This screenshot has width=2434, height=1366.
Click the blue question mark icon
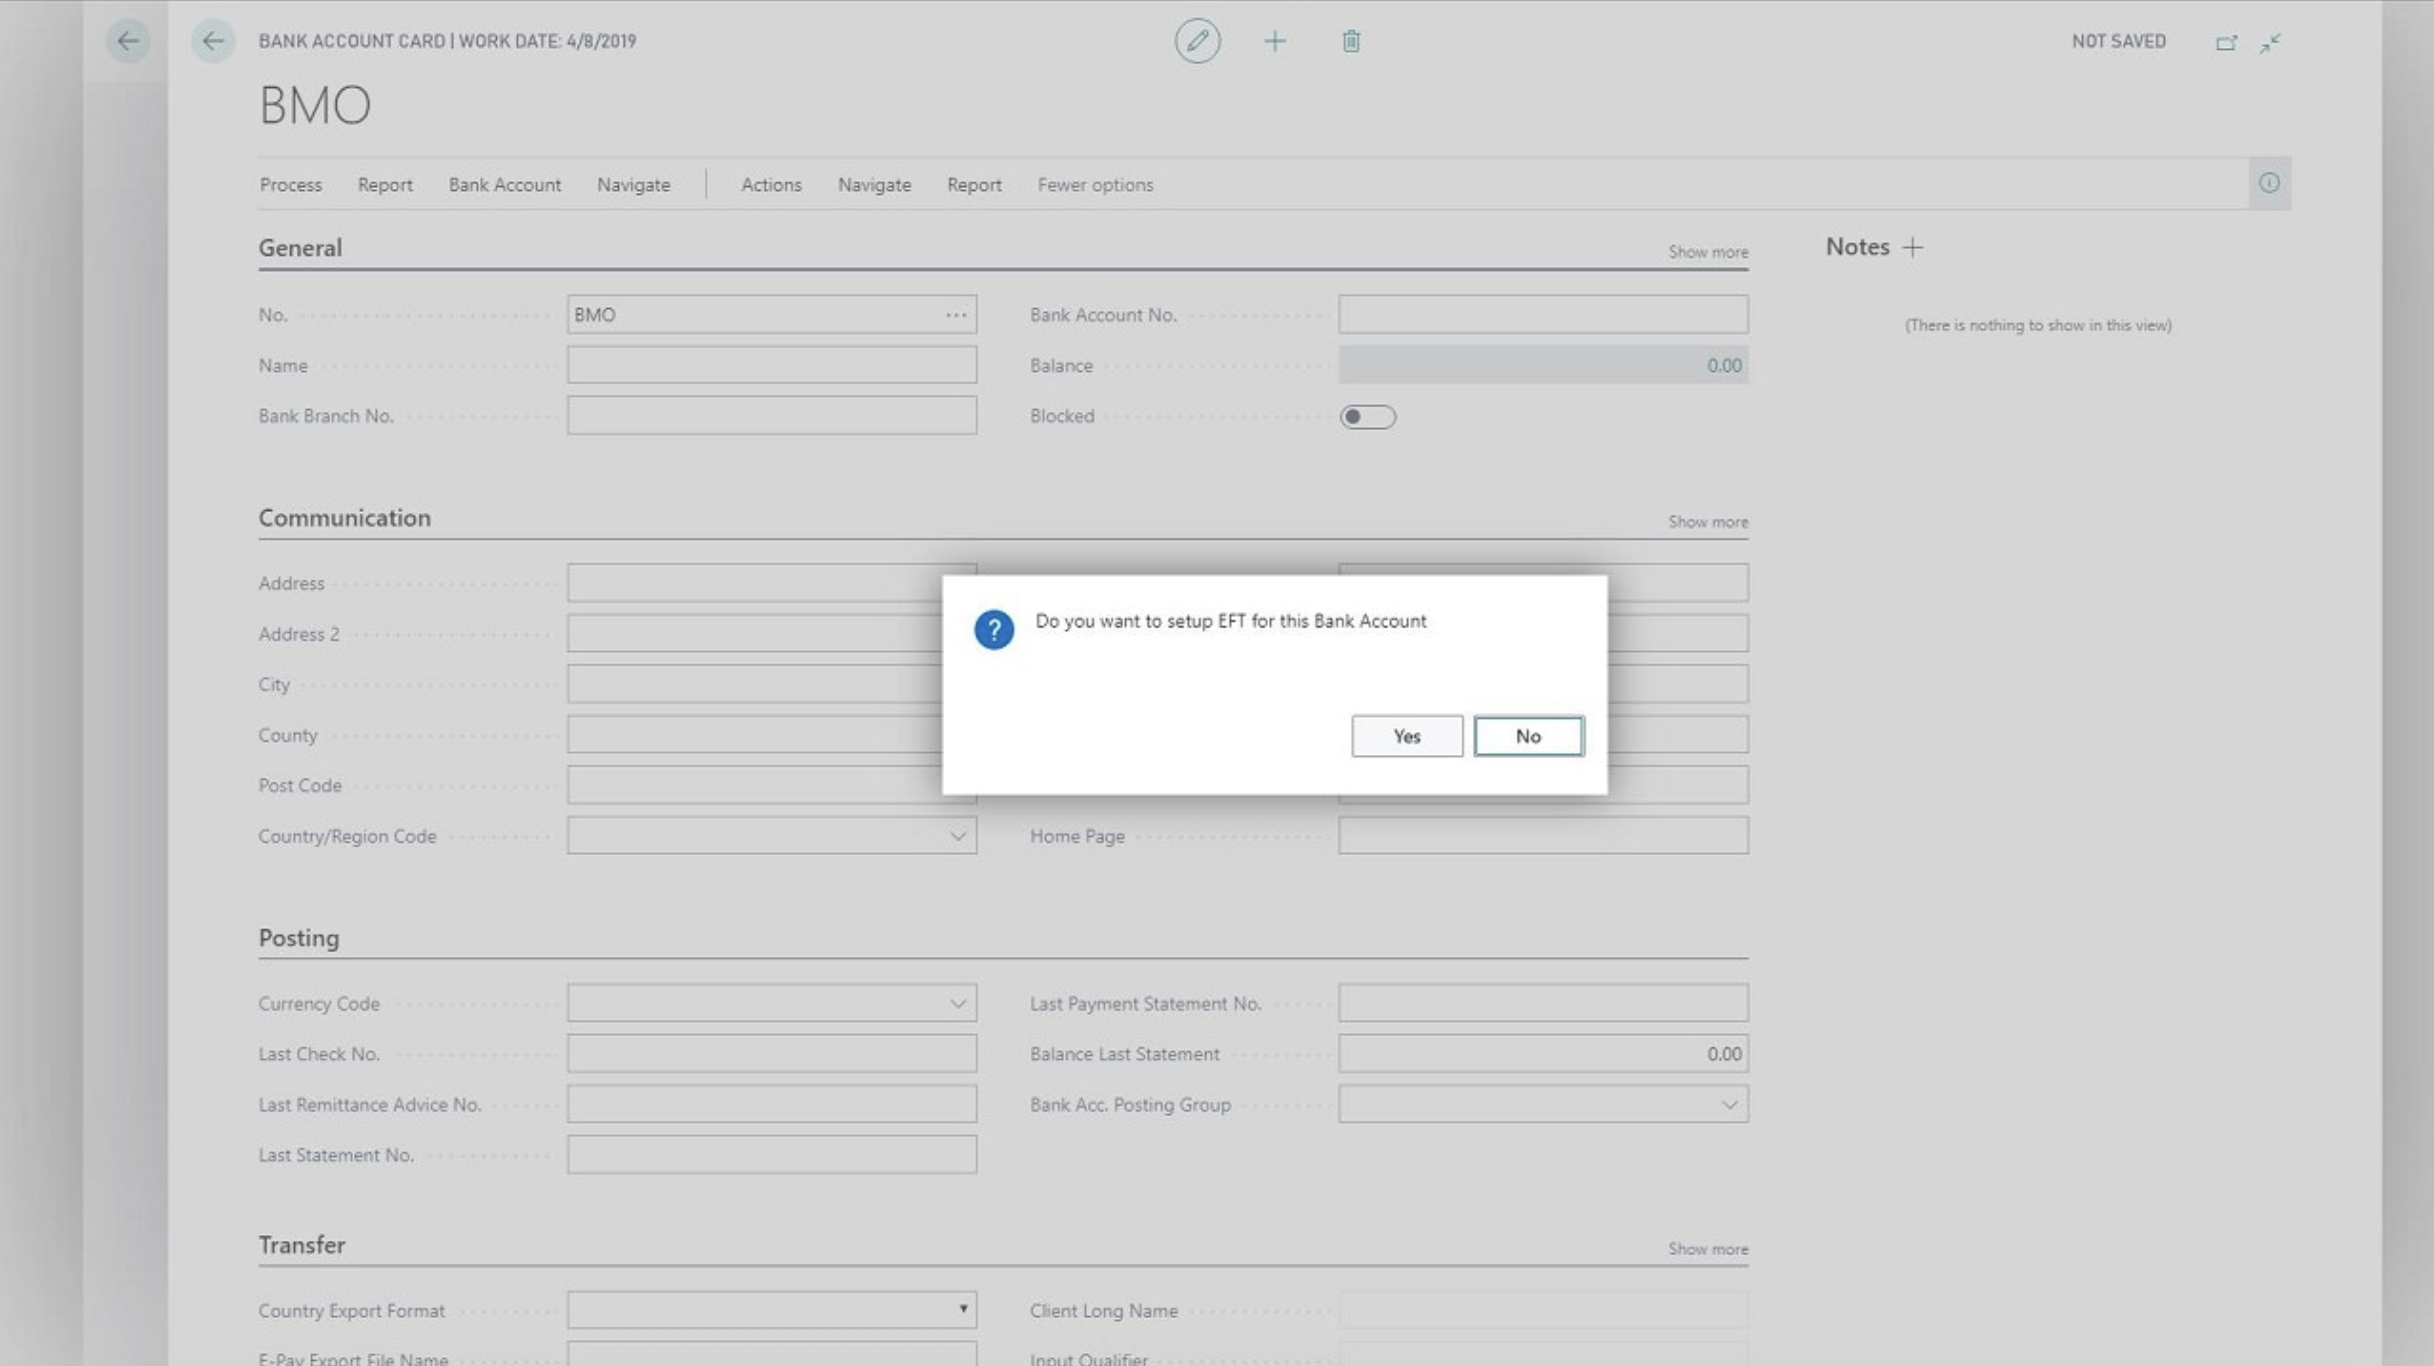[994, 629]
